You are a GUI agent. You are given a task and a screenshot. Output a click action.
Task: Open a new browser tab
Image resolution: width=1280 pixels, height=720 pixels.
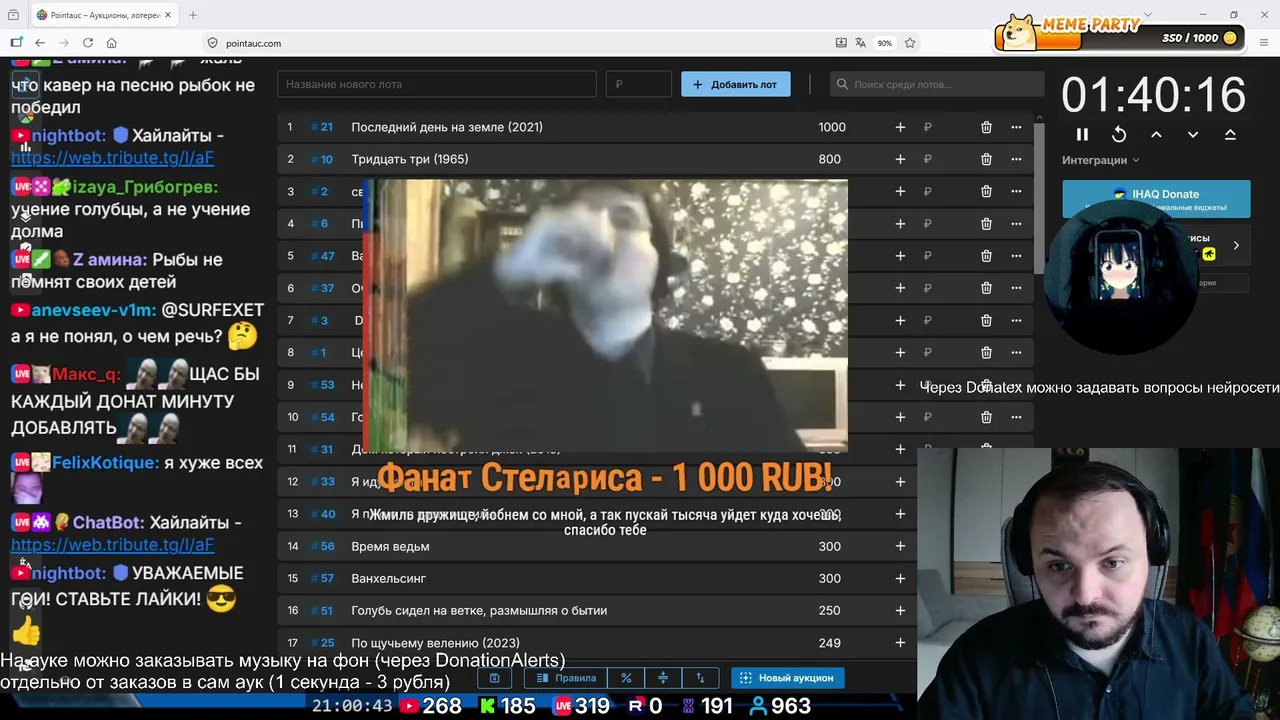(x=193, y=15)
